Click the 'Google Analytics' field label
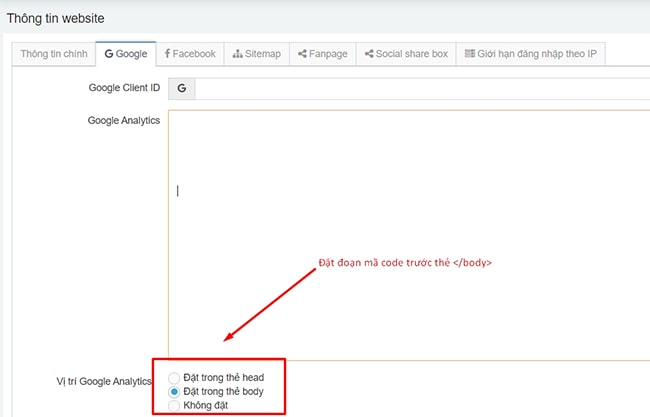The height and width of the screenshot is (417, 650). 124,121
